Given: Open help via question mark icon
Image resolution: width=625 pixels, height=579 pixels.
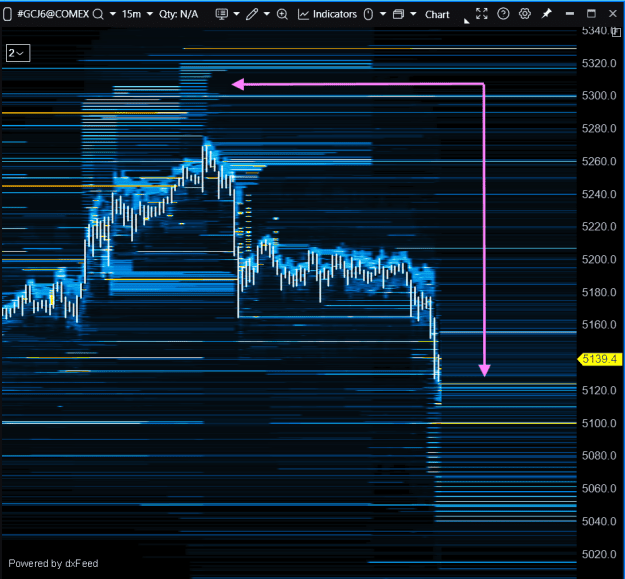Looking at the screenshot, I should point(503,14).
